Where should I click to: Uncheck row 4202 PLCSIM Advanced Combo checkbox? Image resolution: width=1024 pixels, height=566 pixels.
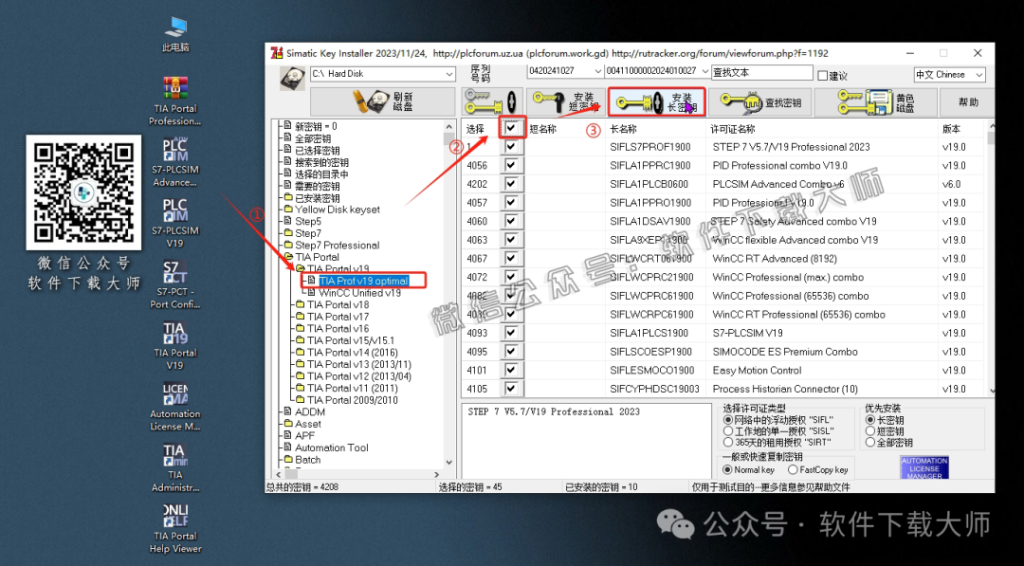[511, 184]
